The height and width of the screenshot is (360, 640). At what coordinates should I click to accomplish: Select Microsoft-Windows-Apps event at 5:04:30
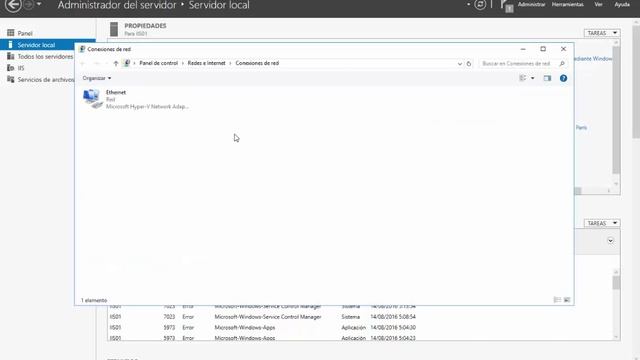[x=263, y=327]
